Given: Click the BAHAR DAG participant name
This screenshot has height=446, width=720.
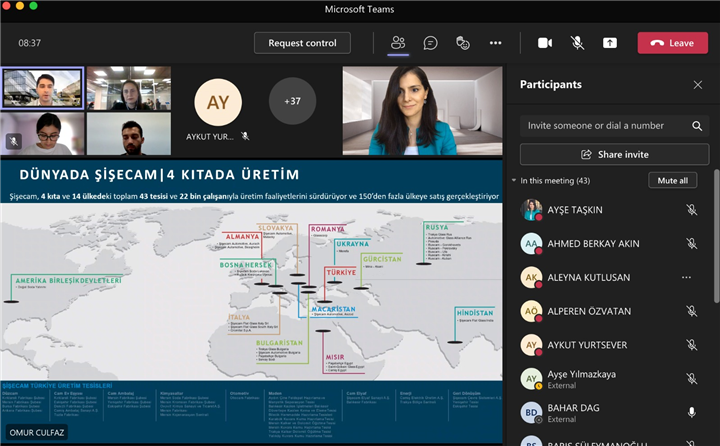Looking at the screenshot, I should (573, 408).
